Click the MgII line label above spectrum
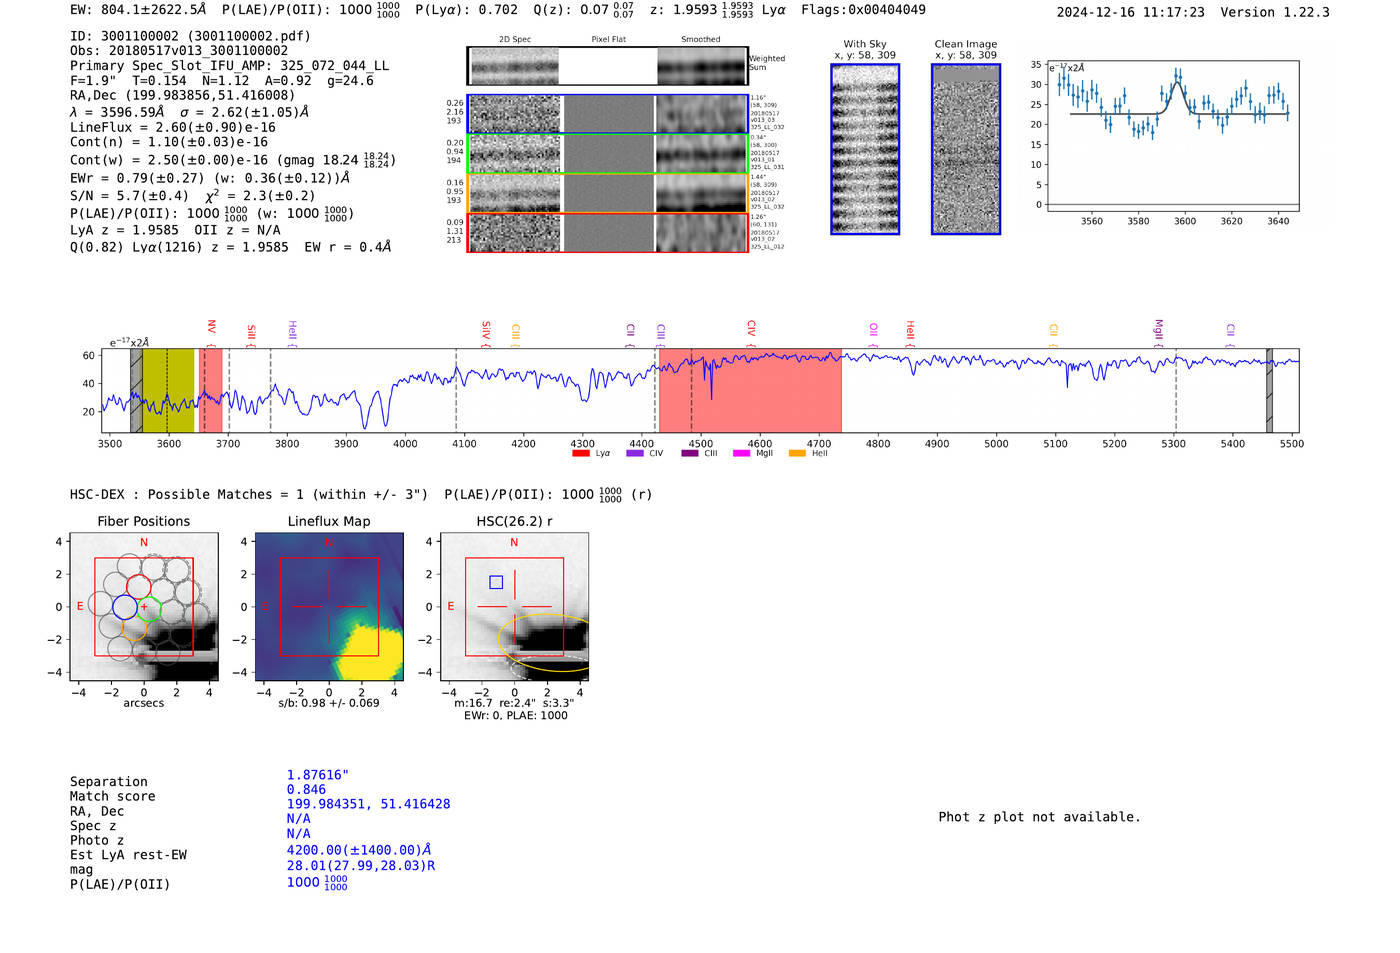 tap(1159, 330)
